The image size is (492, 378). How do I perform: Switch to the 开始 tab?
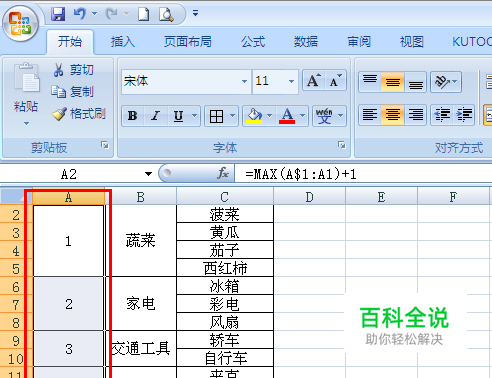[x=70, y=42]
